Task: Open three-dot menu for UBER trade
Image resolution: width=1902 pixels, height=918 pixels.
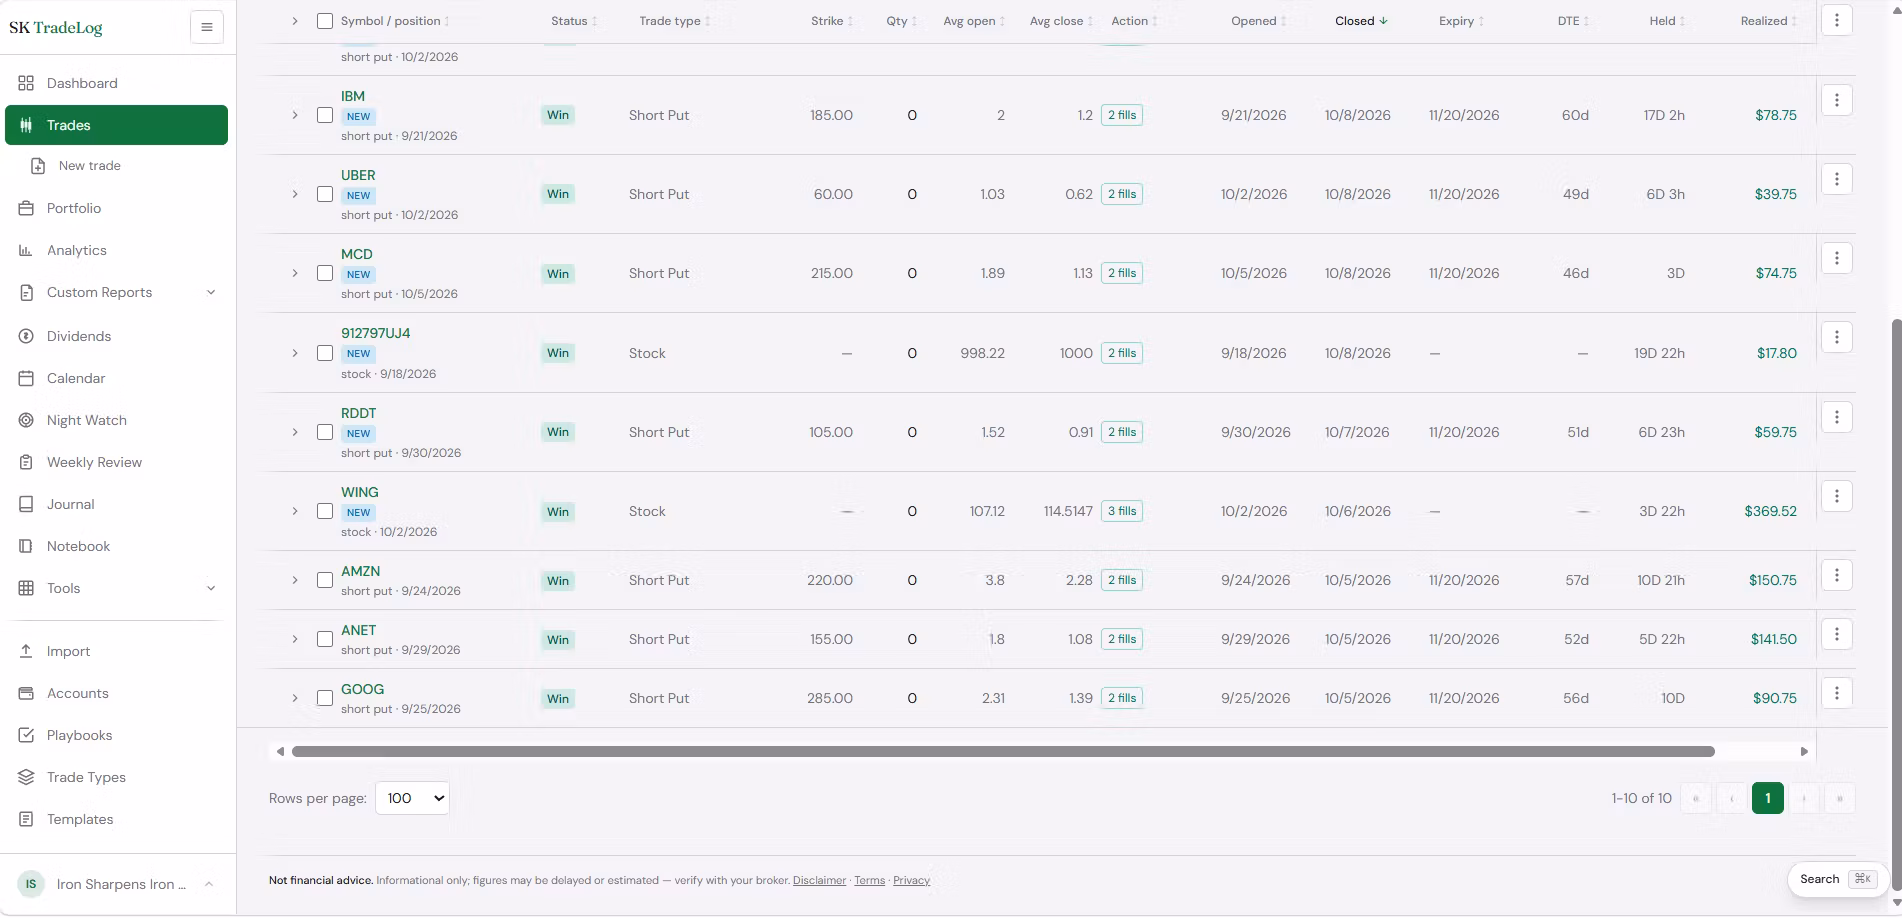Action: click(1836, 179)
